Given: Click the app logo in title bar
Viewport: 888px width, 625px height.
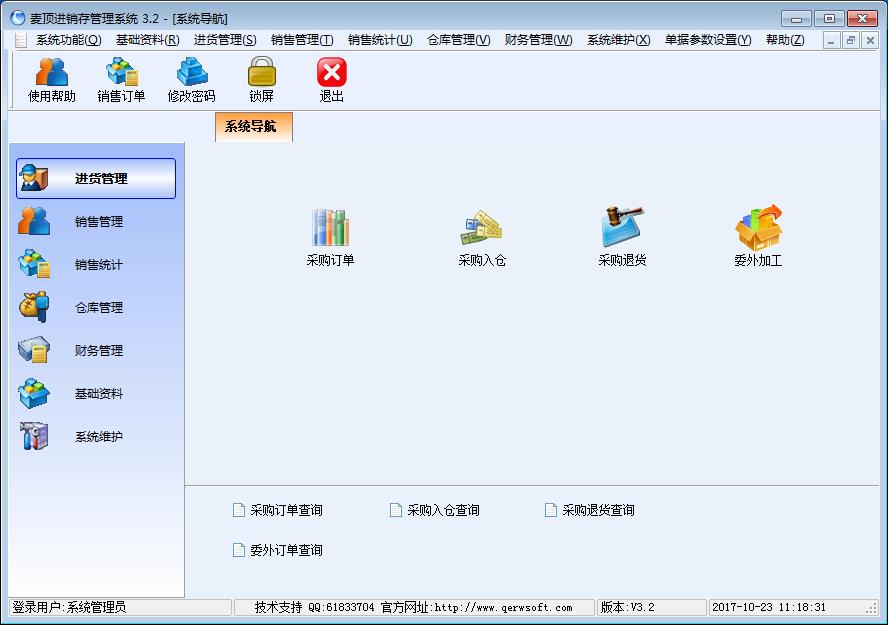Looking at the screenshot, I should 18,18.
